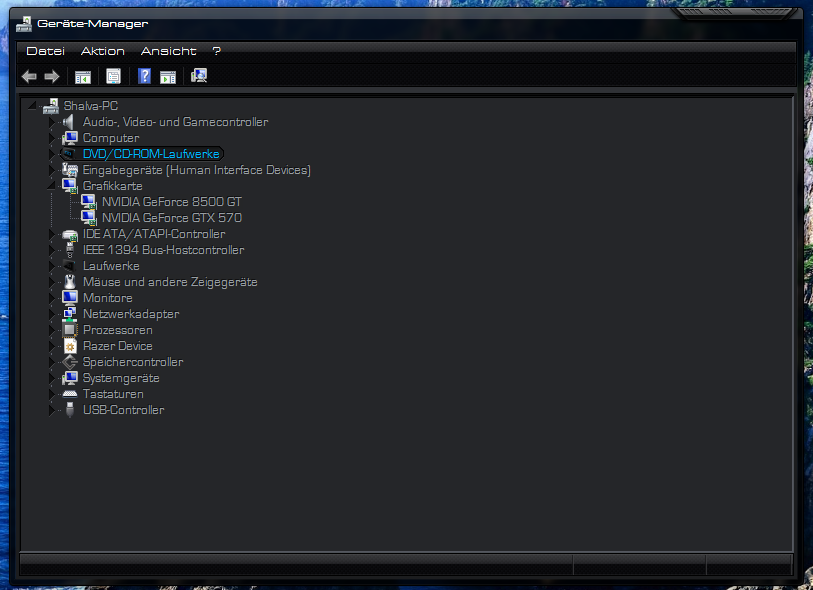Select Eingabegeräte (Human Interface Devices) row
Screen dimensions: 813x590
click(197, 170)
